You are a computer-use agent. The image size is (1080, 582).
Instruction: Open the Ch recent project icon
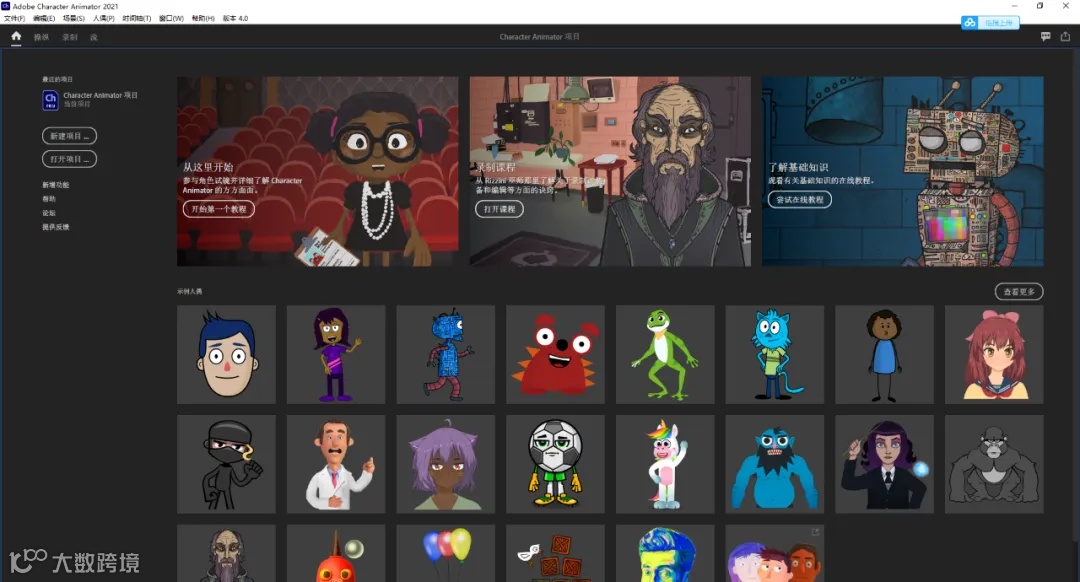point(50,100)
